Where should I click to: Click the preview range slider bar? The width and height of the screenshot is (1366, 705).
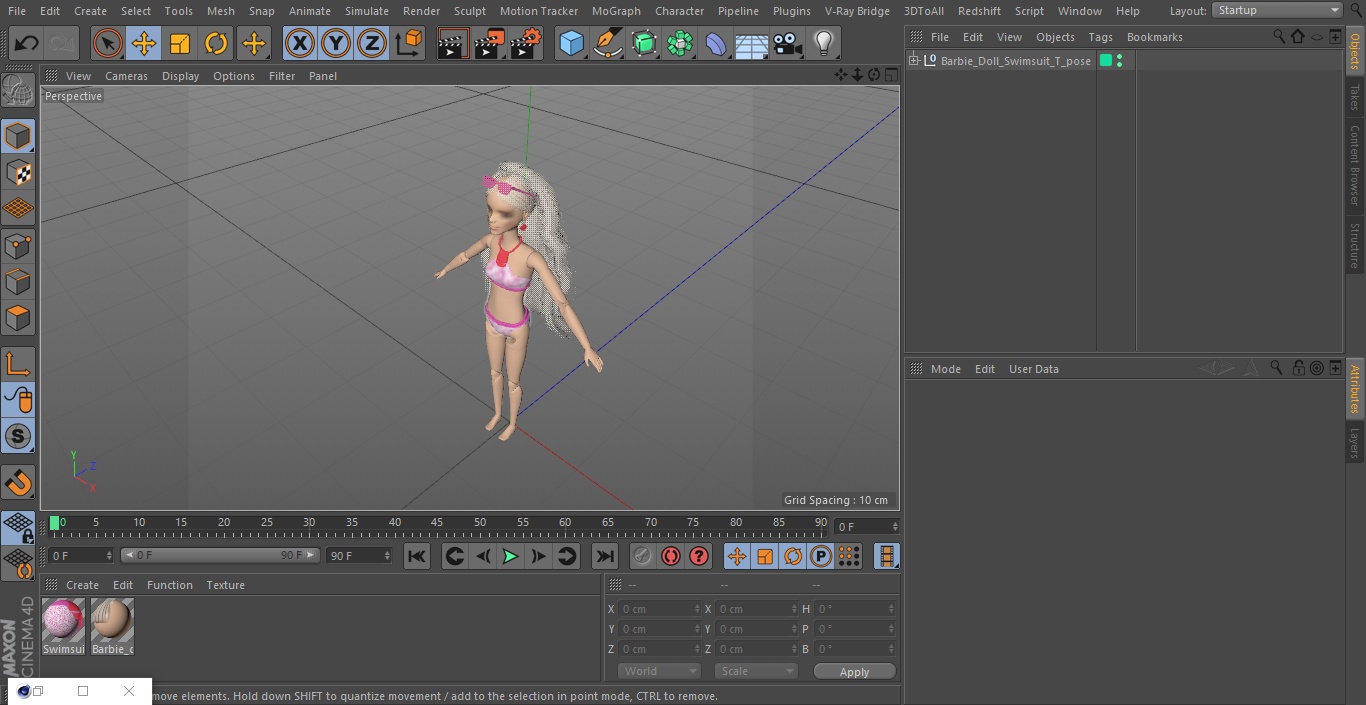[x=220, y=555]
